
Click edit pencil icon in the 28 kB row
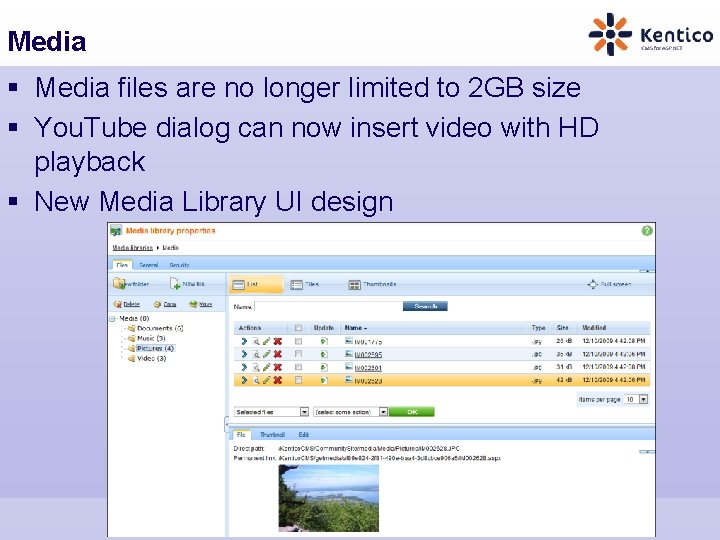[266, 341]
